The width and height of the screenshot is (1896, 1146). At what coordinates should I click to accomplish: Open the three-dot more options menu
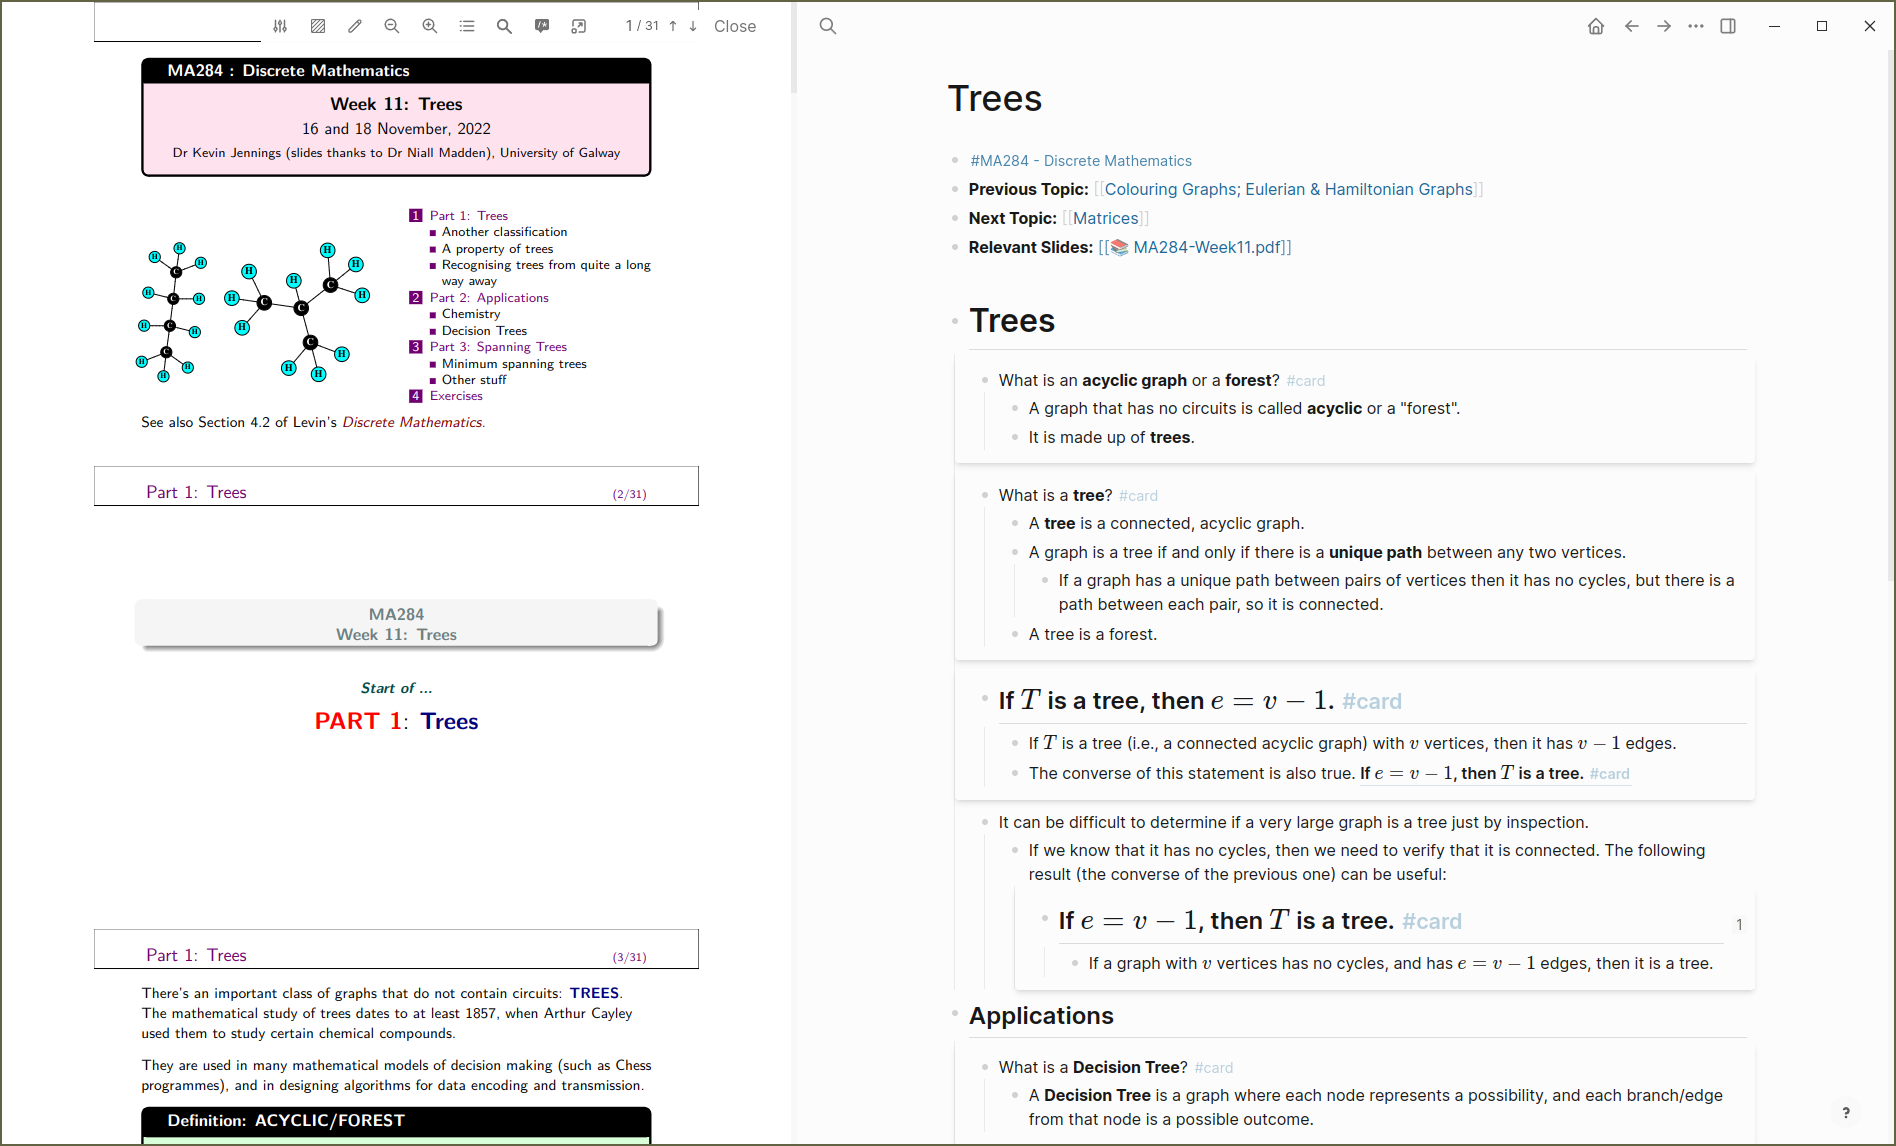[x=1696, y=26]
